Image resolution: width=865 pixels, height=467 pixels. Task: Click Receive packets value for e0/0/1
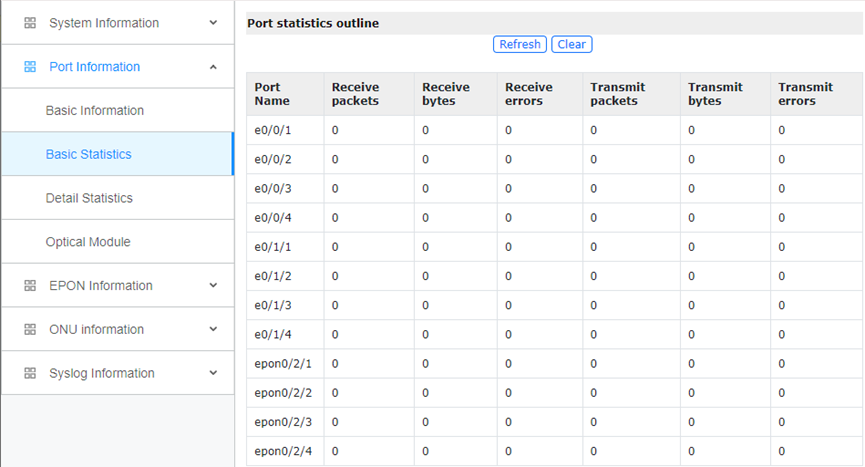pos(335,130)
